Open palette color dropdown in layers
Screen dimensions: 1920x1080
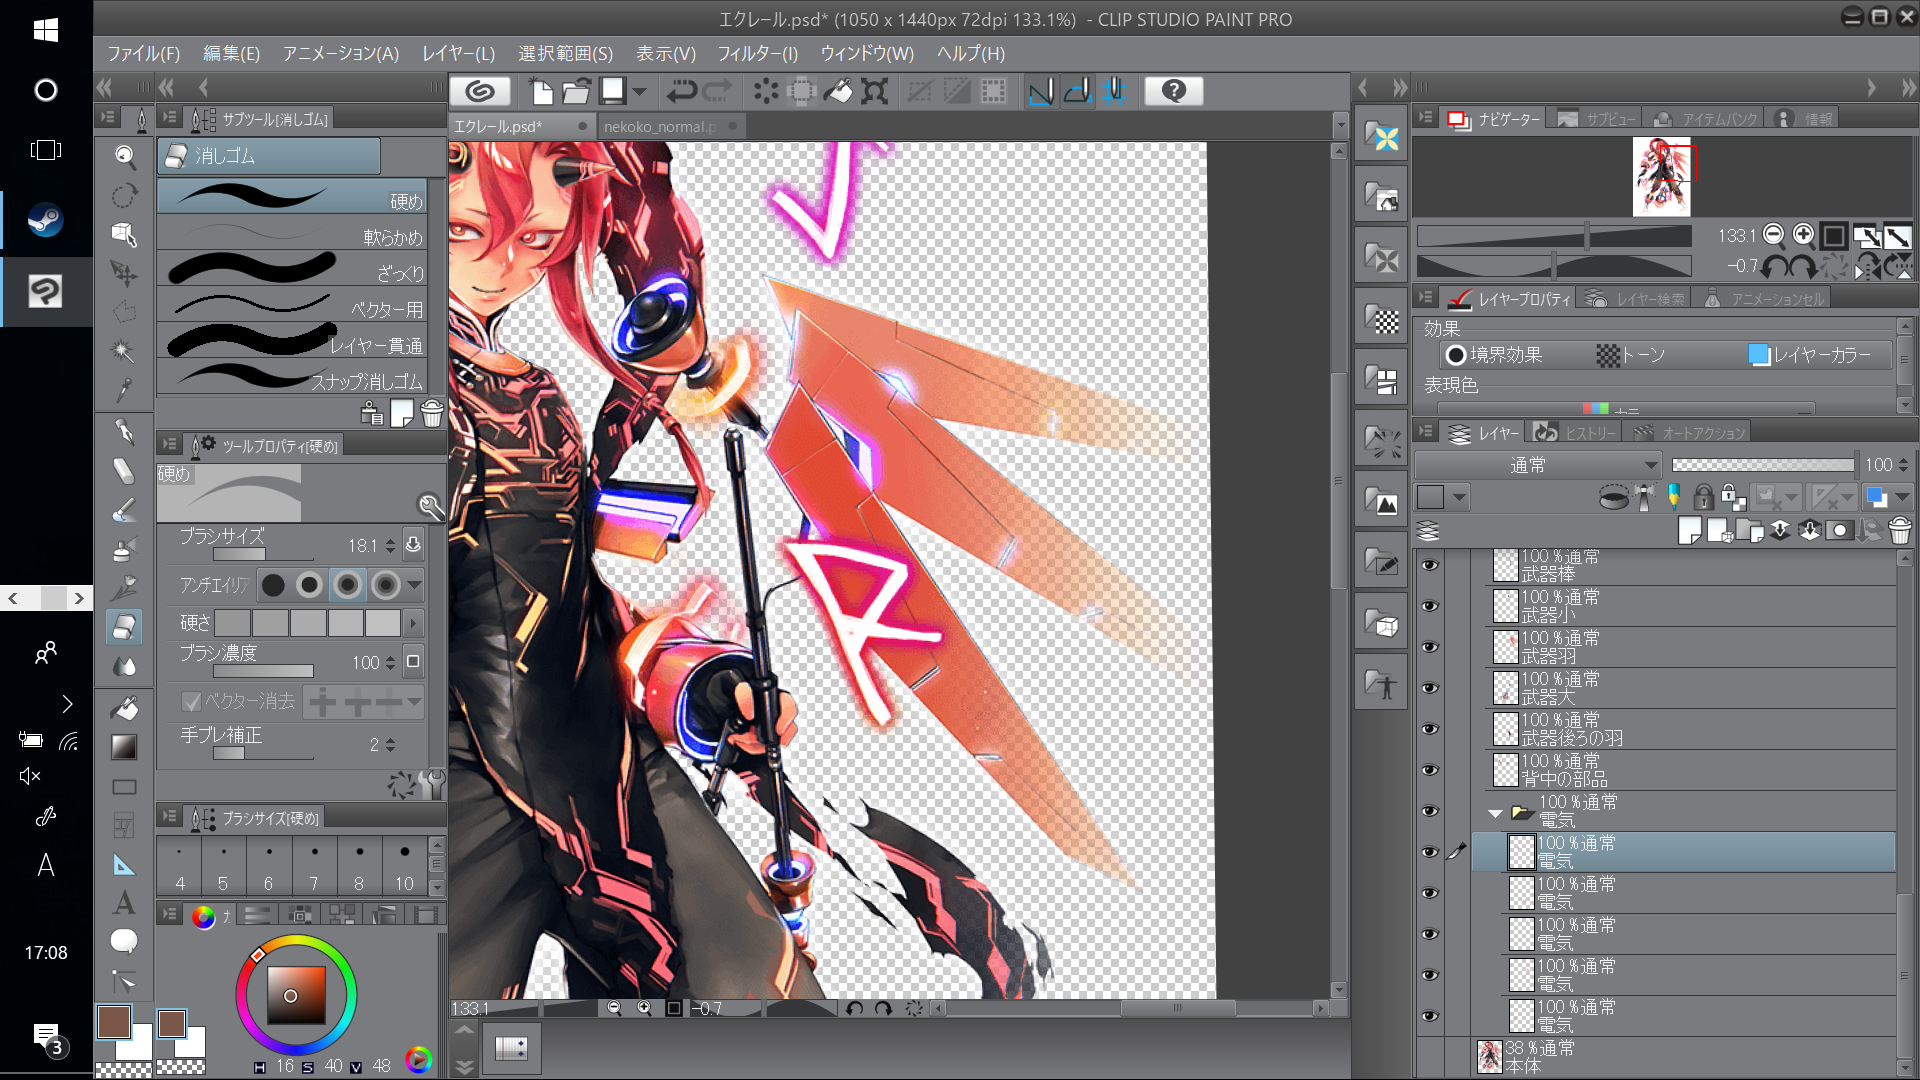1460,497
